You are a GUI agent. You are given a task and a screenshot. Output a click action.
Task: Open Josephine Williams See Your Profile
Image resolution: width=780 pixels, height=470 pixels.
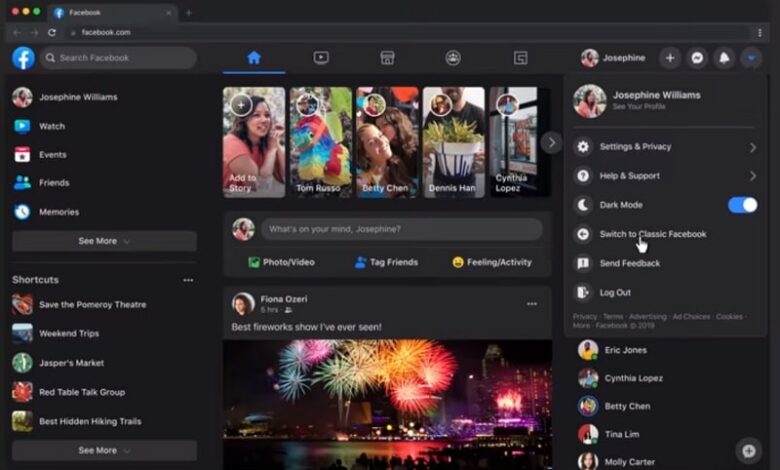pyautogui.click(x=664, y=100)
